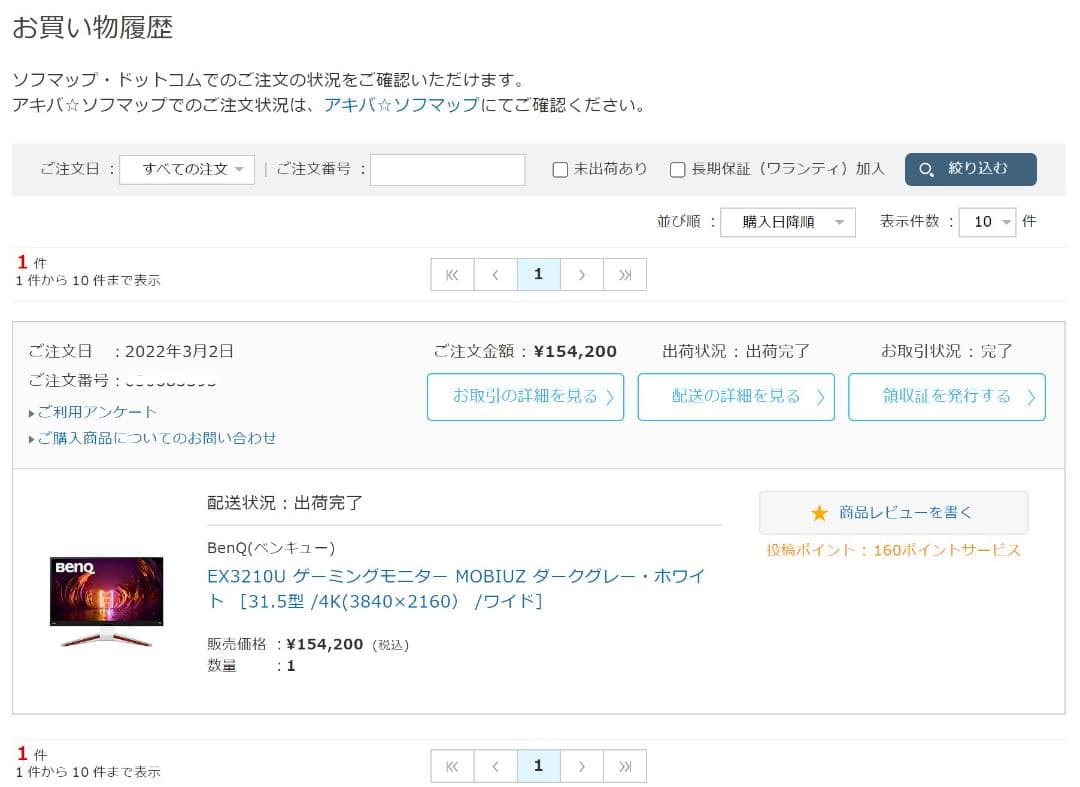This screenshot has width=1080, height=787.
Task: Click the ご注文番号 text input field
Action: (x=447, y=170)
